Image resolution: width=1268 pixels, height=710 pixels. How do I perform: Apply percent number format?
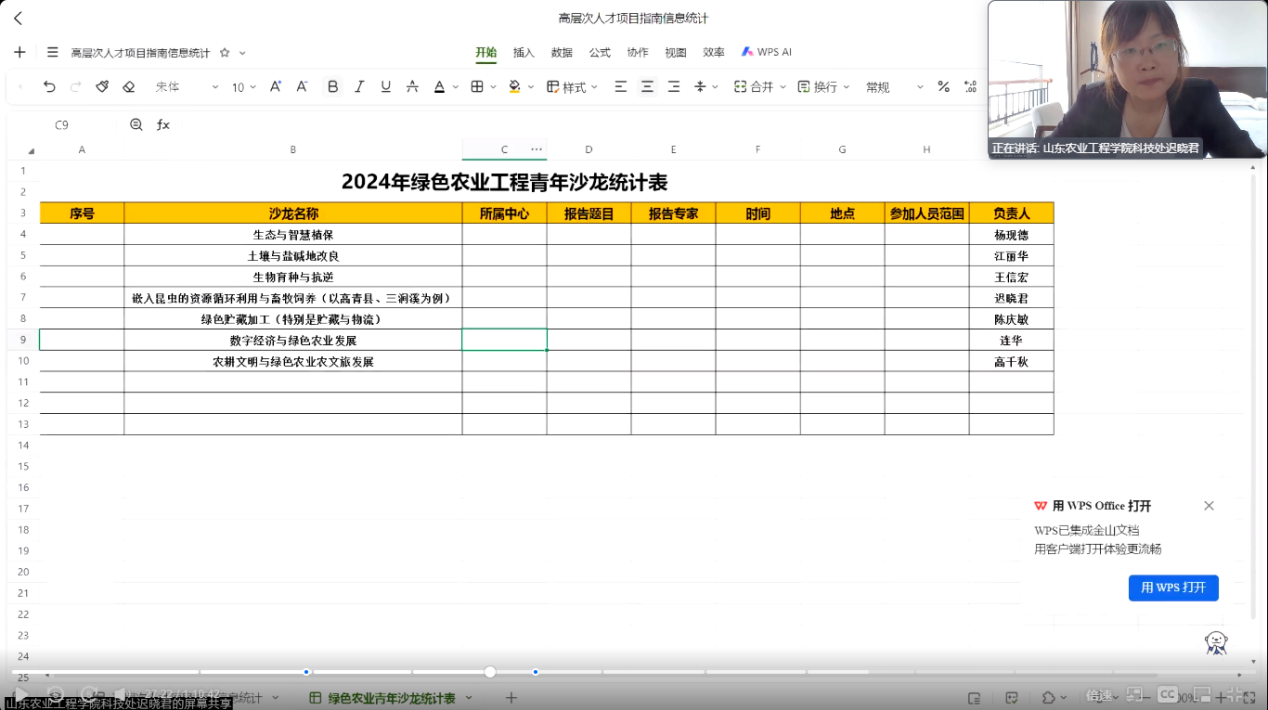pos(942,87)
